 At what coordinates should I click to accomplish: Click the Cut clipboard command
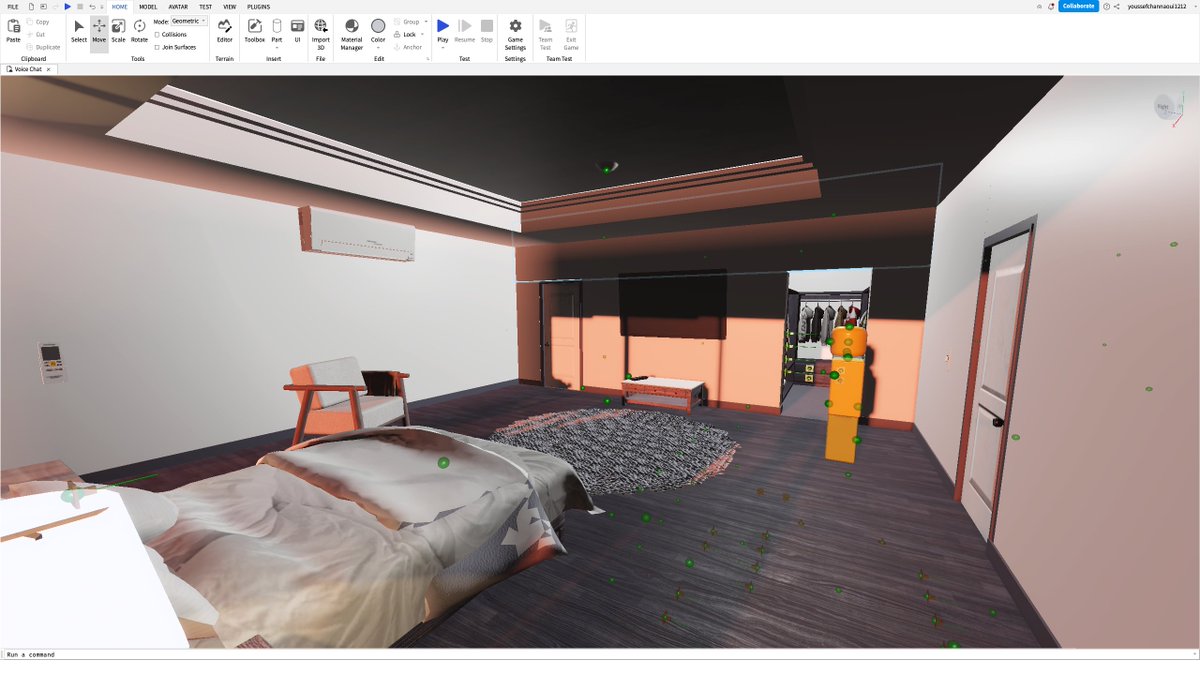click(36, 34)
